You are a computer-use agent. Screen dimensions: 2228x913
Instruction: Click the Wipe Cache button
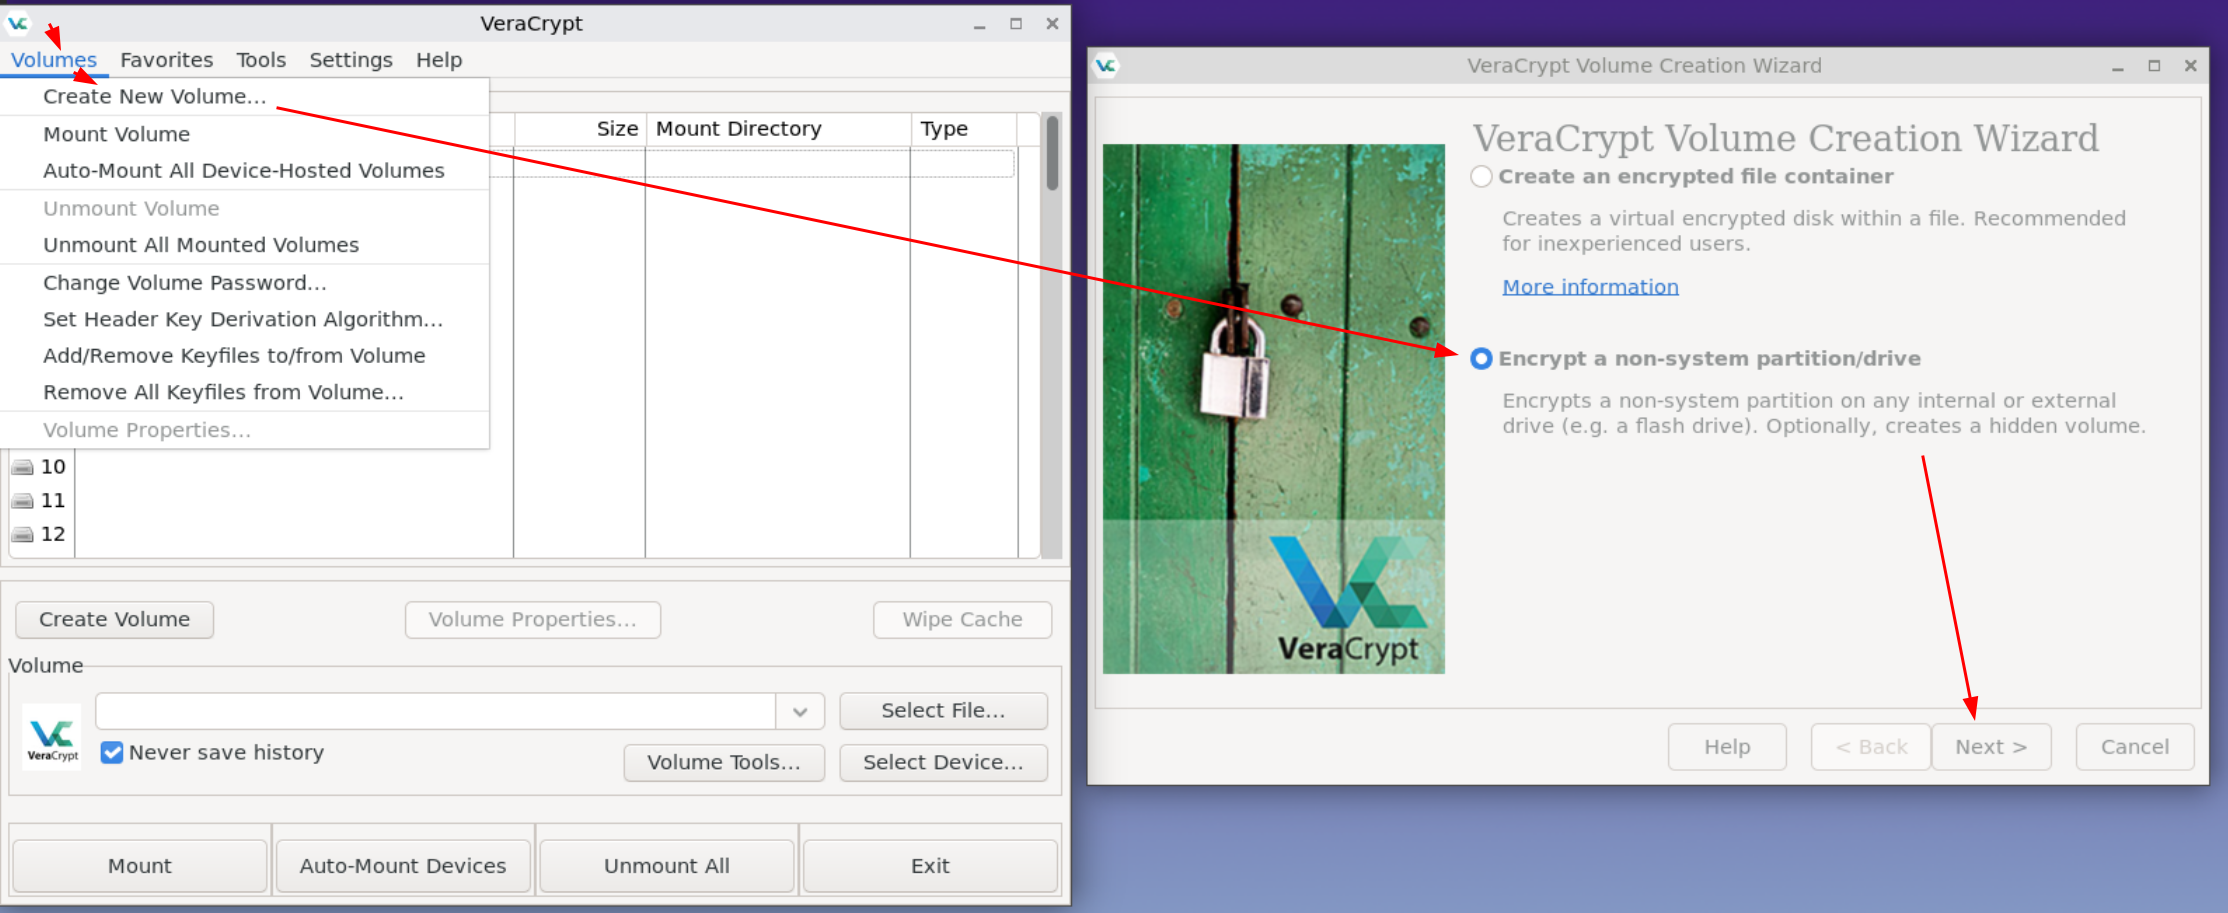[962, 620]
